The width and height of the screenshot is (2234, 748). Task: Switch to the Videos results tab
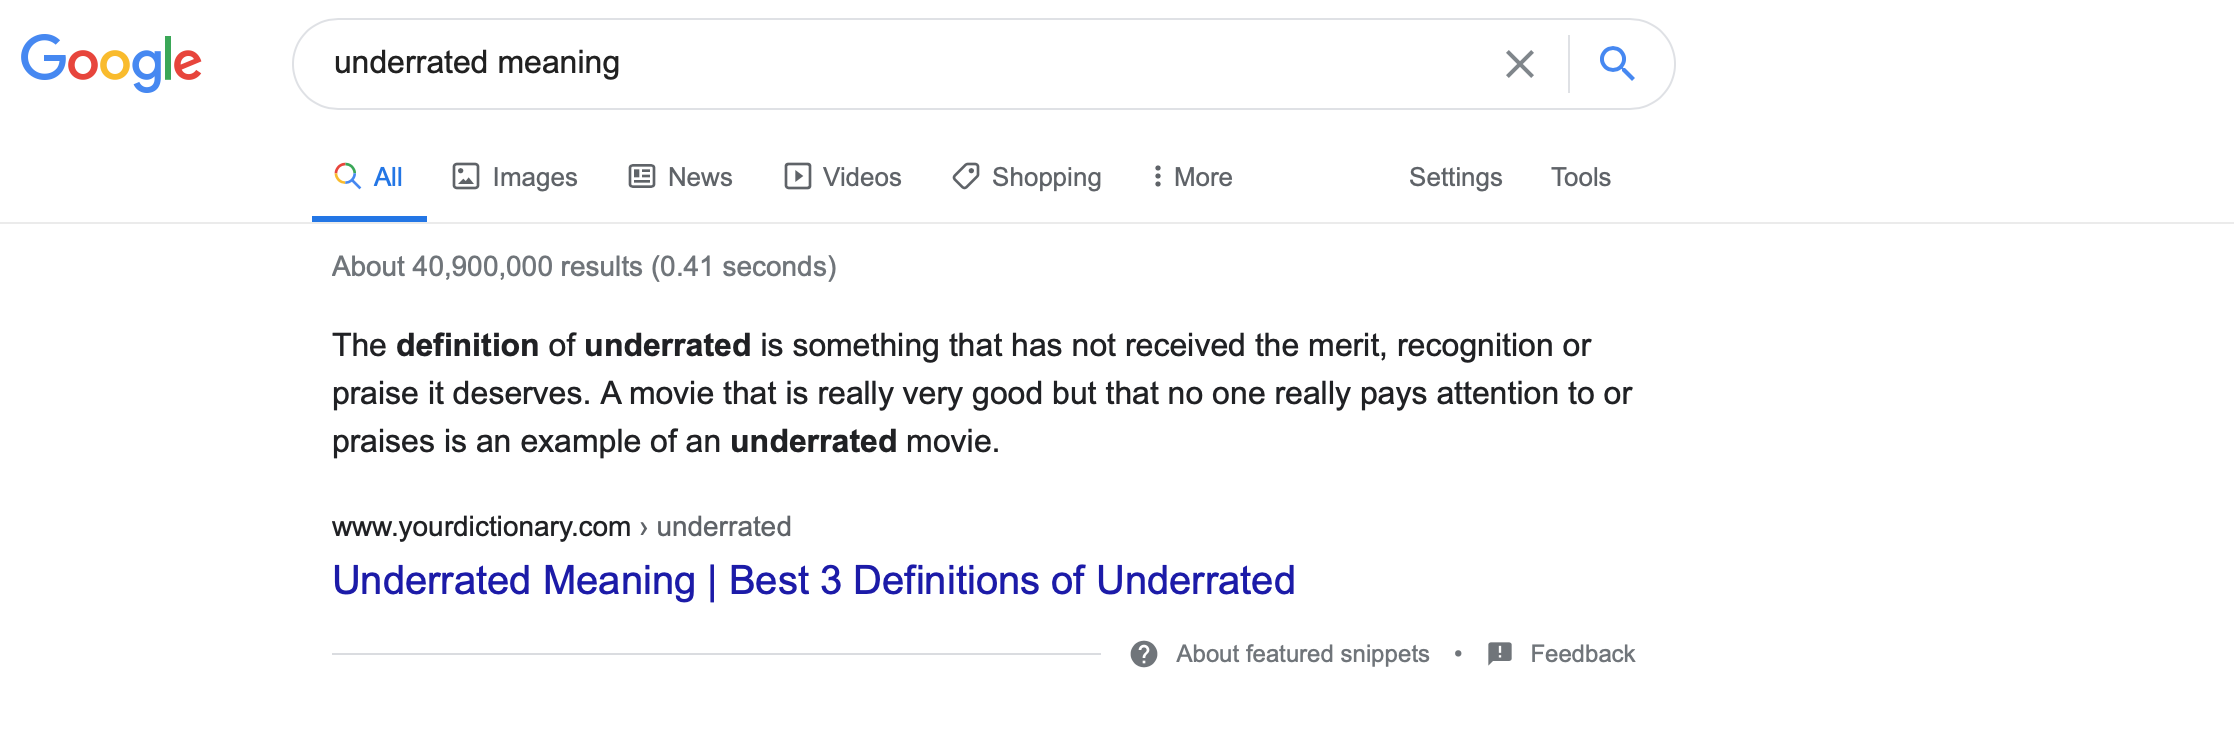coord(843,177)
